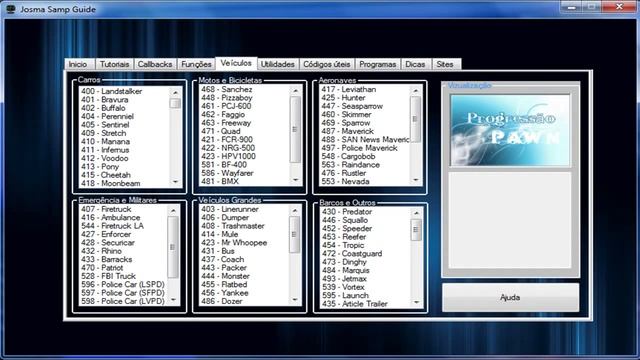Screen dimensions: 640x360
Task: Select 417 - Leviathan in Aeronaves
Action: point(349,89)
